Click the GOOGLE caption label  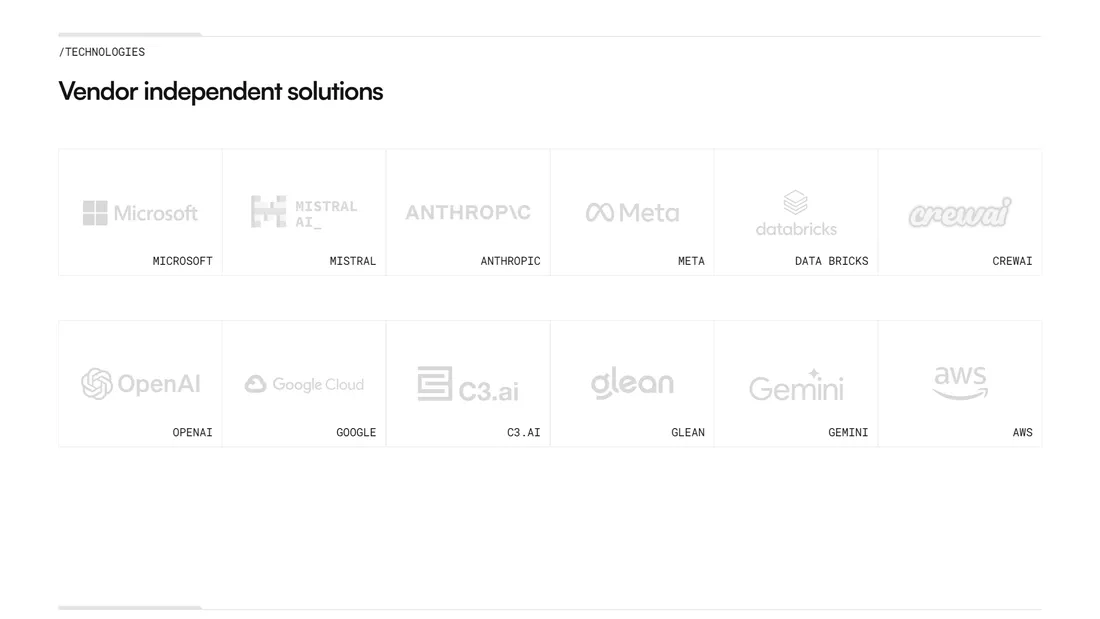(356, 432)
